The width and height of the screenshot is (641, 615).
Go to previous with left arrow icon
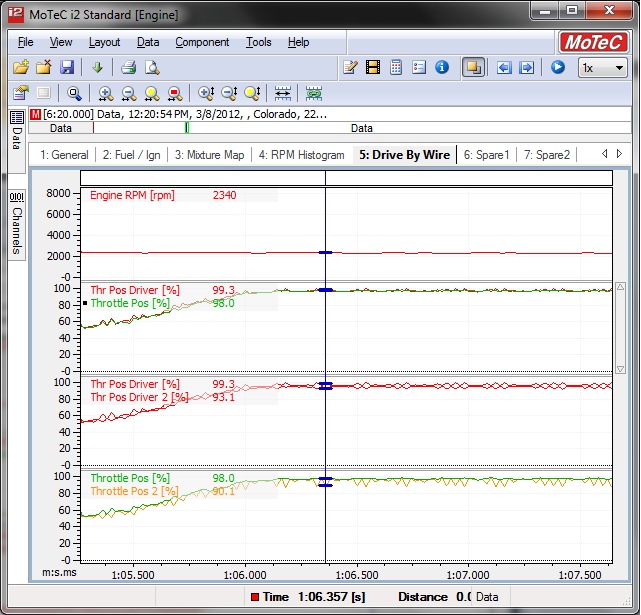tap(504, 67)
